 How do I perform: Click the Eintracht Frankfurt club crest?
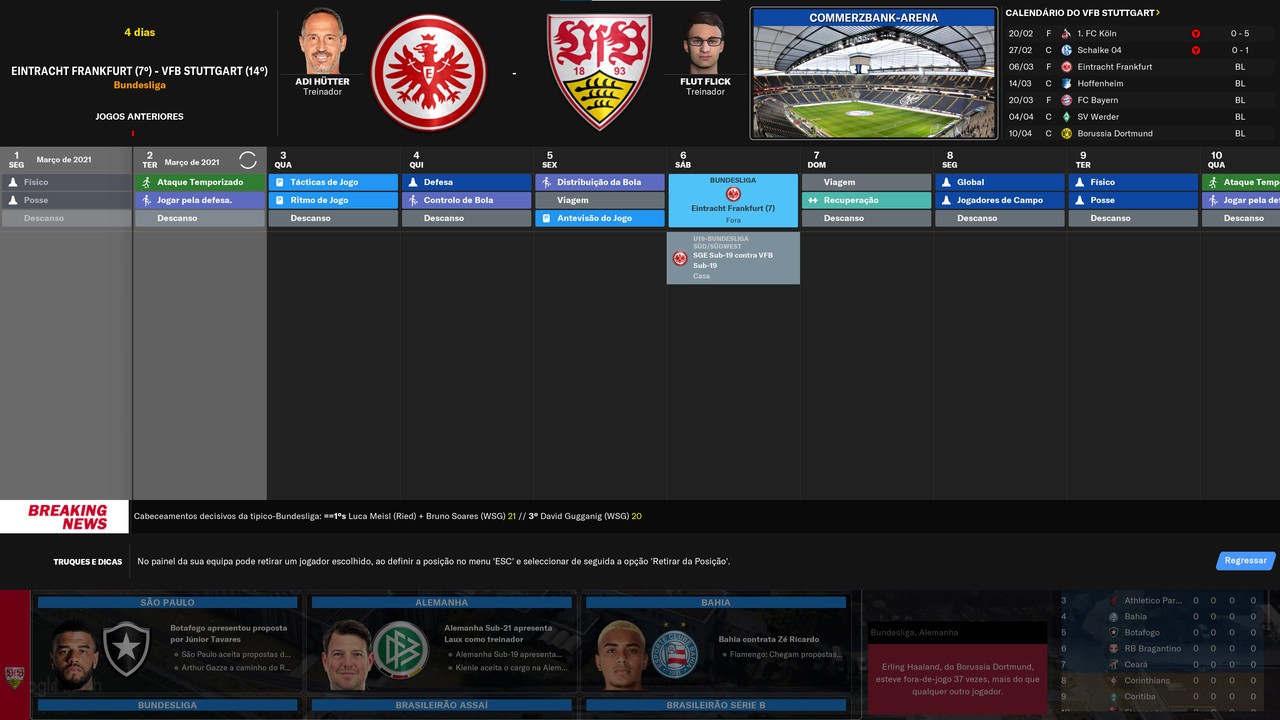[428, 72]
